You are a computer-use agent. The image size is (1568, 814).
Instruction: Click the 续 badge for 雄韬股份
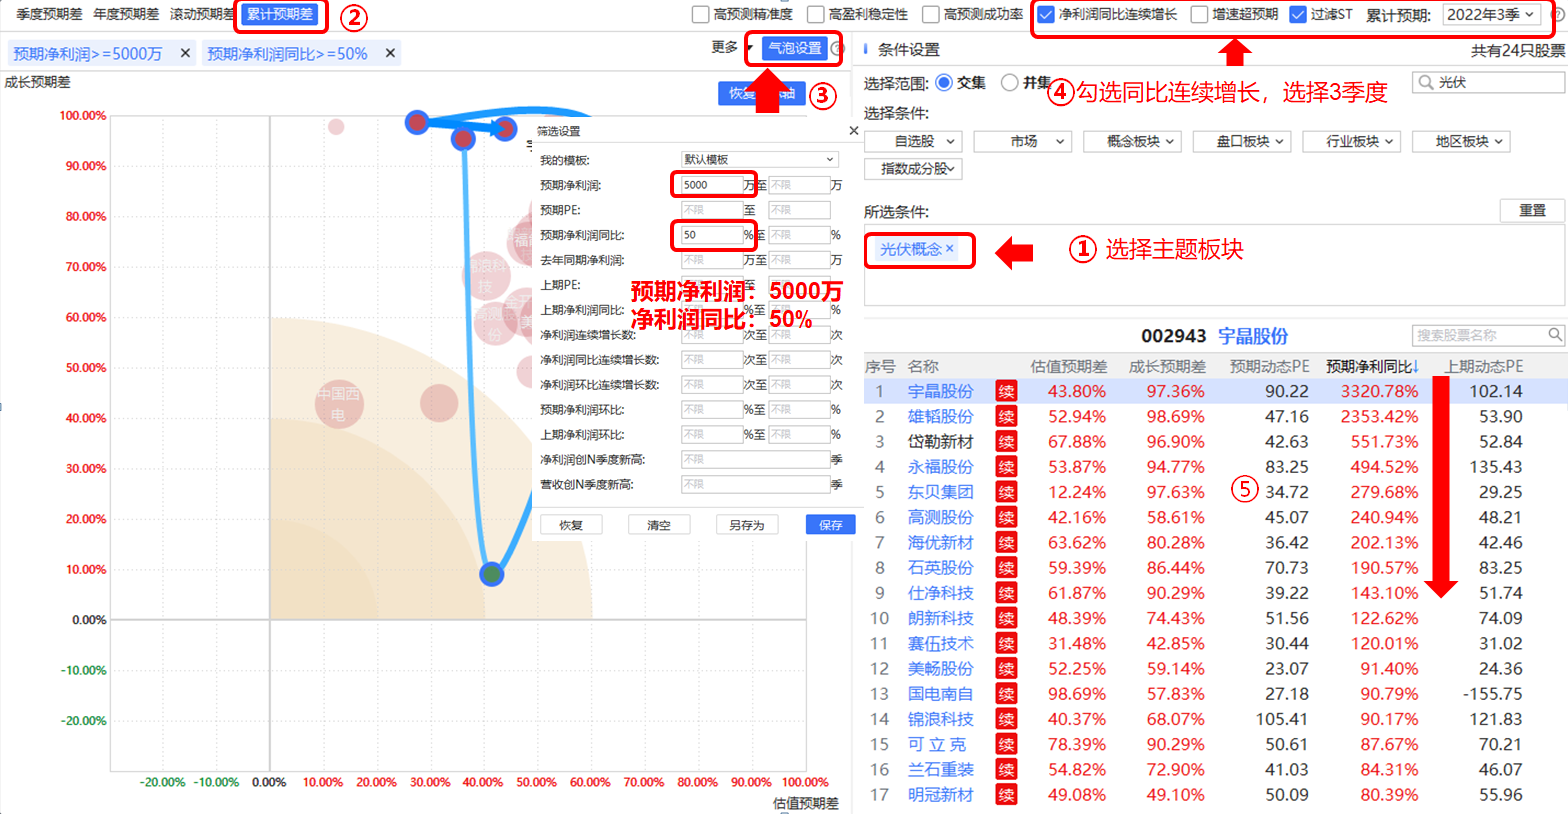tap(1006, 417)
